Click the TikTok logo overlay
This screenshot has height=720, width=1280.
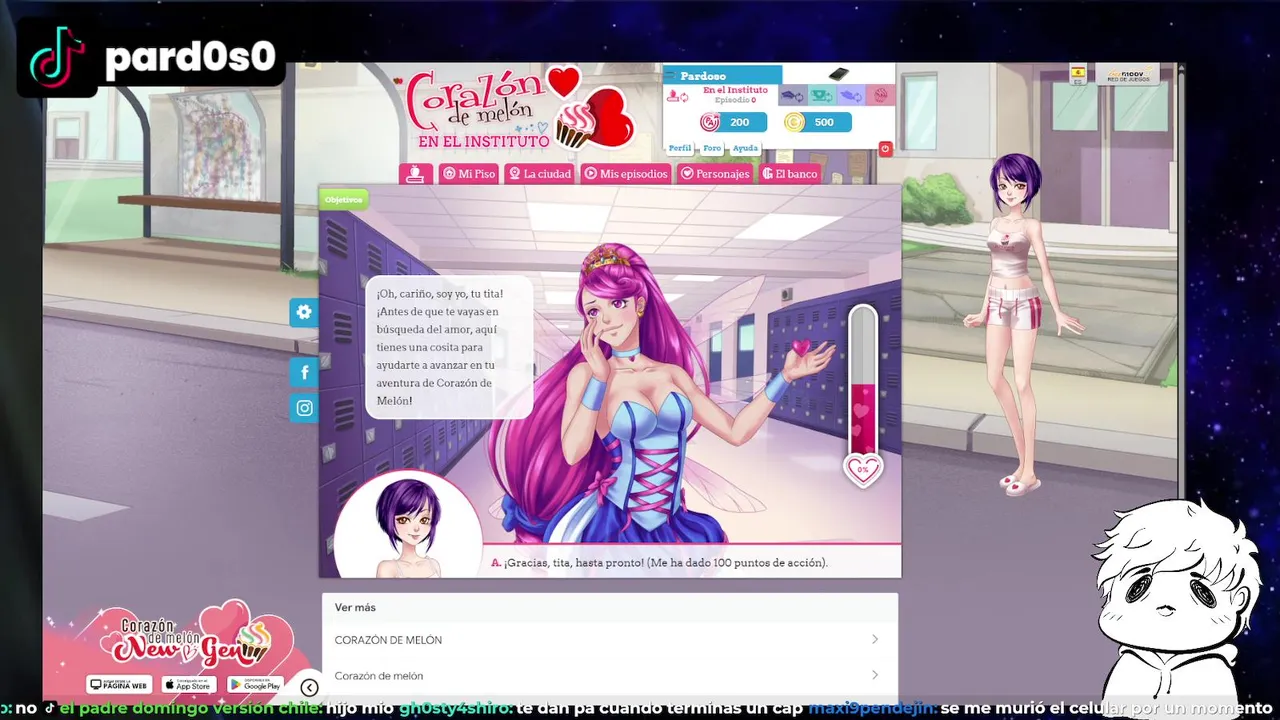[x=57, y=57]
